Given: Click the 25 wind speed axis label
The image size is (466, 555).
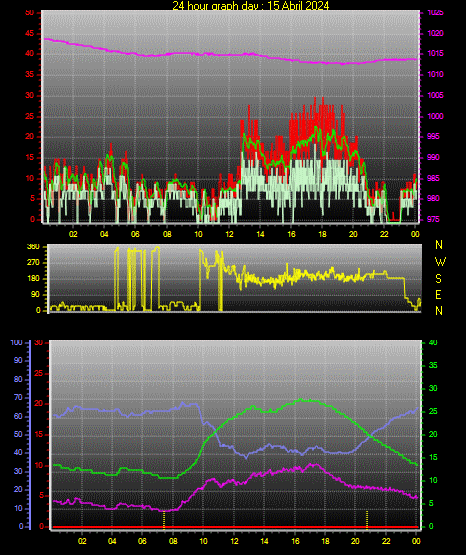Looking at the screenshot, I should tap(29, 116).
